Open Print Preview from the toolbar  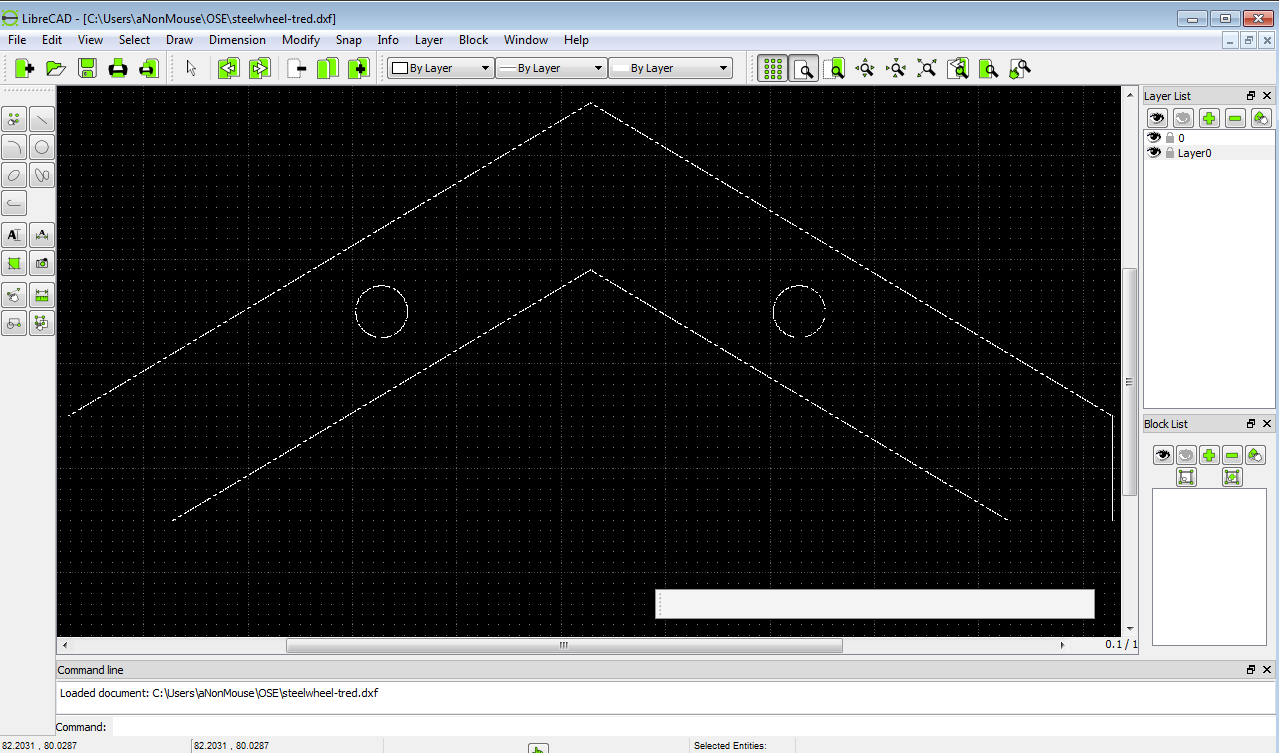(x=149, y=68)
